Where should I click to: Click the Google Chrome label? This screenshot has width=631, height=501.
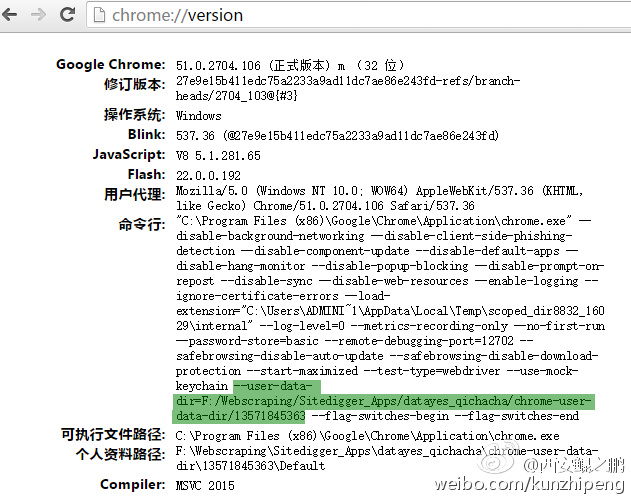[x=110, y=64]
